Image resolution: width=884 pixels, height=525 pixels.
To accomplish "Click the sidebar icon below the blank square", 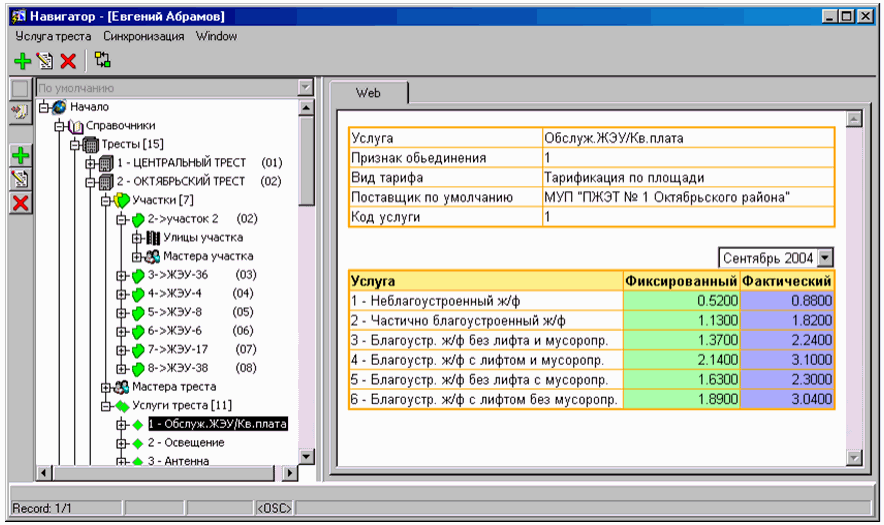I will pyautogui.click(x=20, y=112).
